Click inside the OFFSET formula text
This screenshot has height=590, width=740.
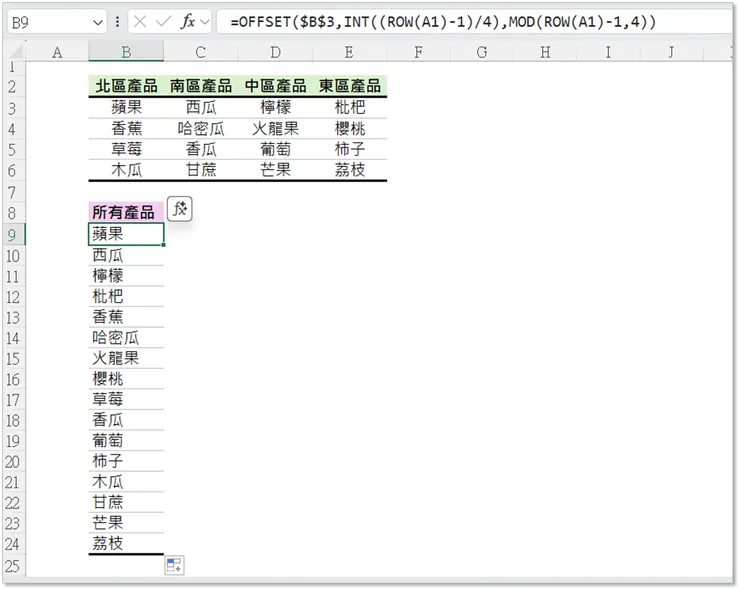[x=443, y=22]
